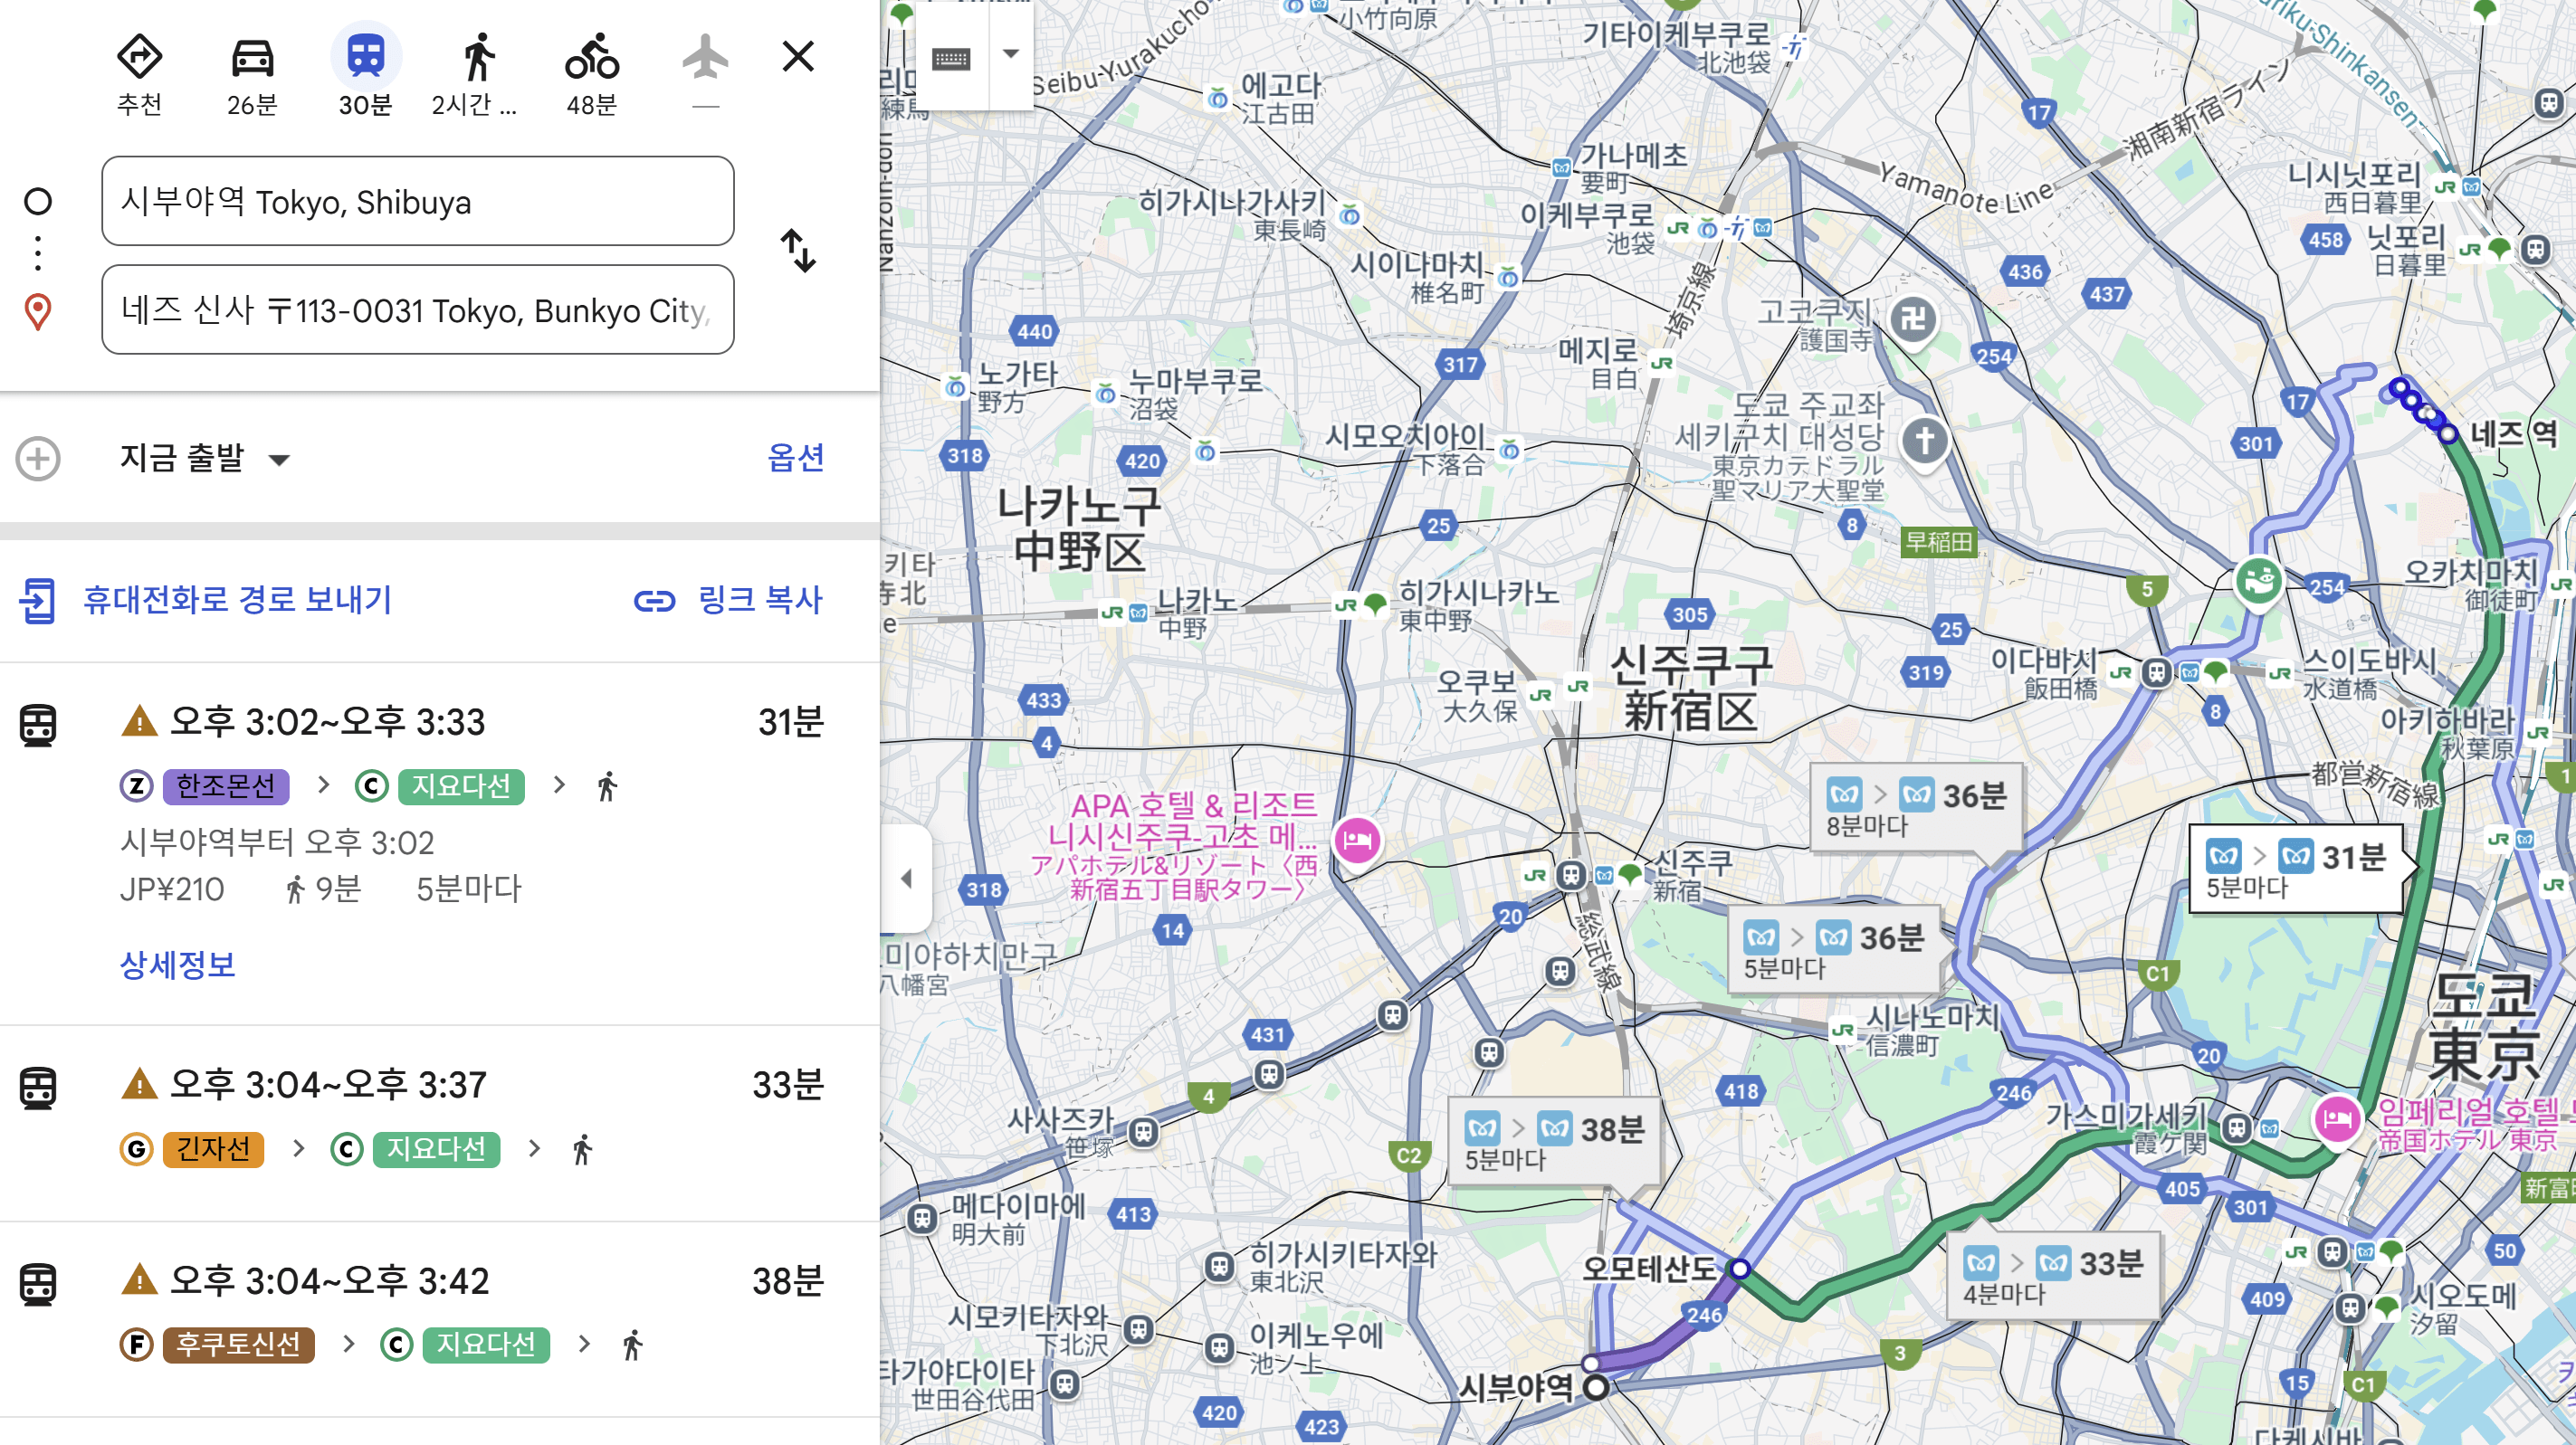Collapse the side panel arrow
This screenshot has height=1445, width=2576.
tap(906, 879)
